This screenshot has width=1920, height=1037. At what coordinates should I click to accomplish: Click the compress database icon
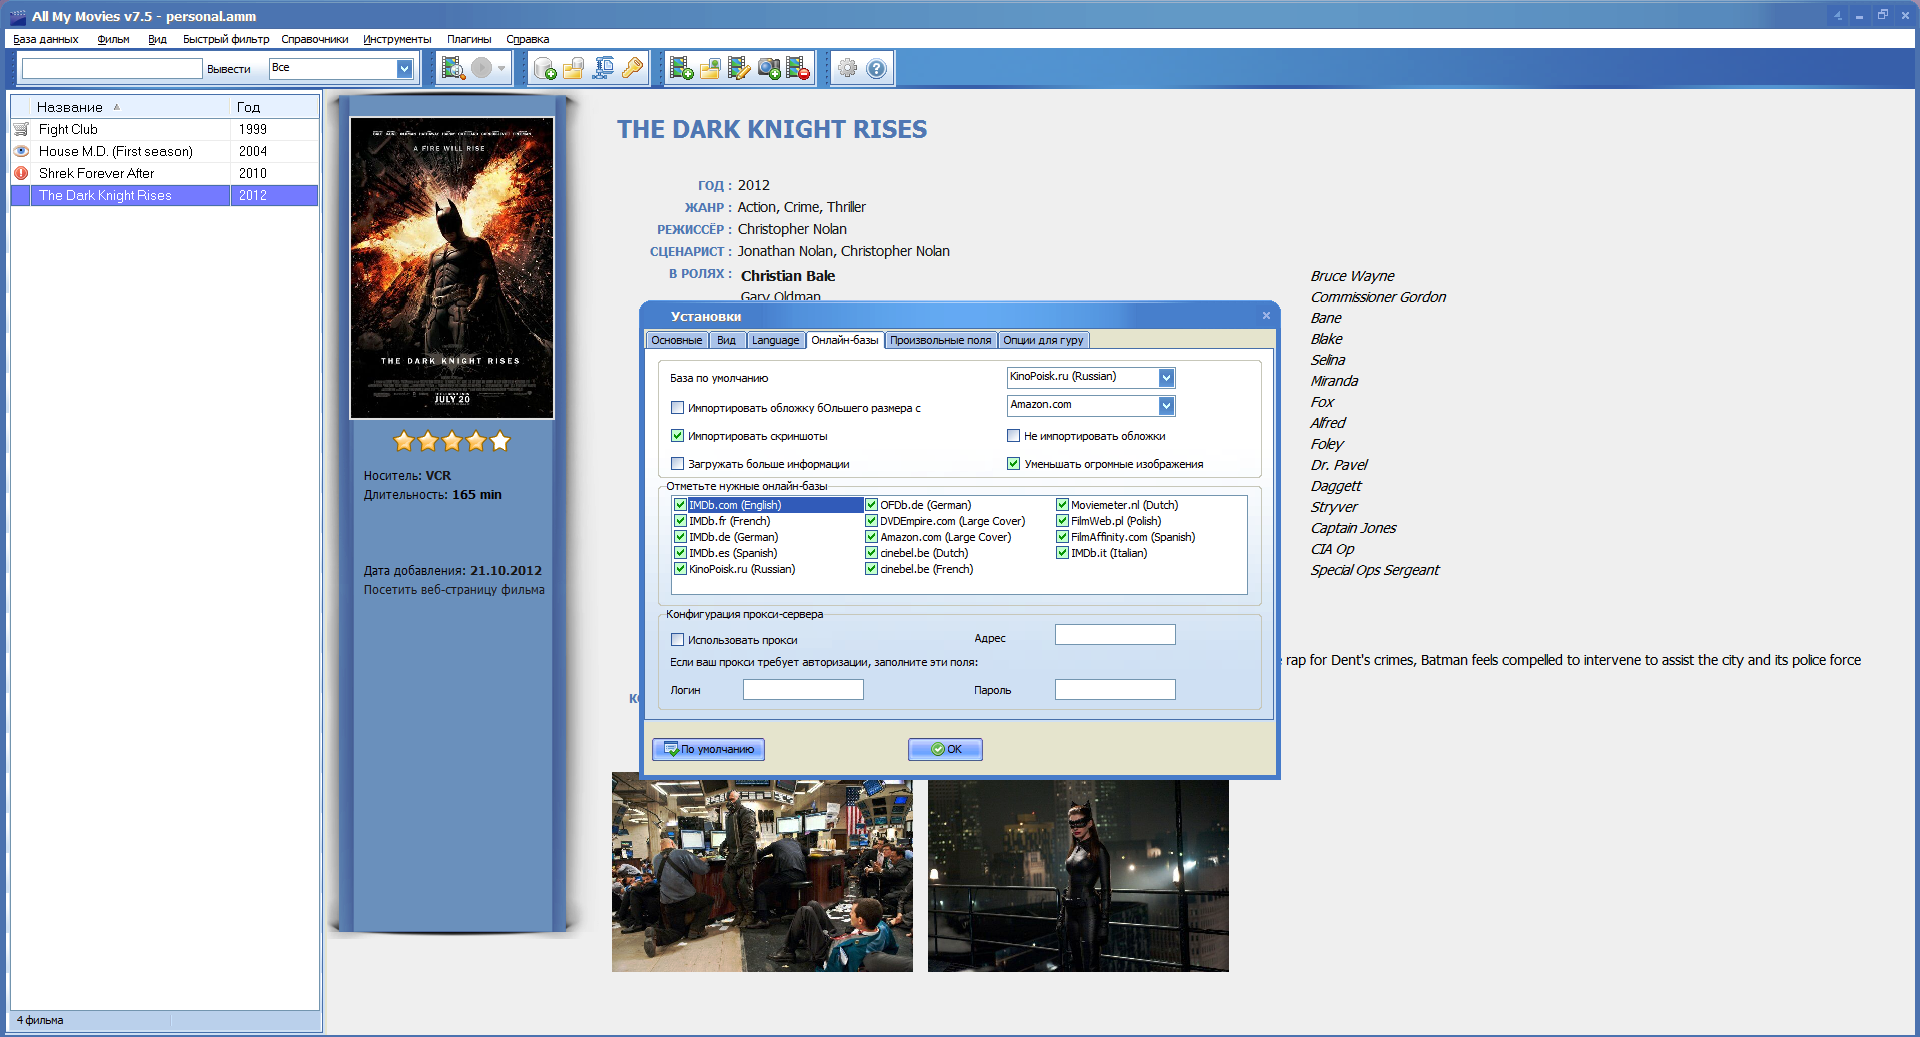pos(603,68)
